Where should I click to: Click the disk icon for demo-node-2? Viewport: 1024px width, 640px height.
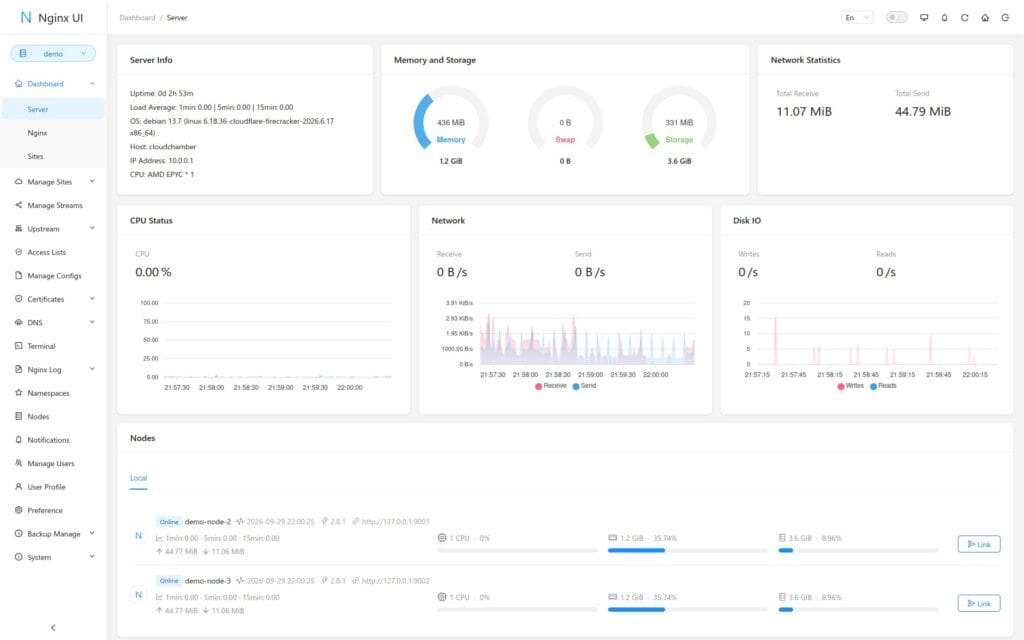tap(782, 538)
